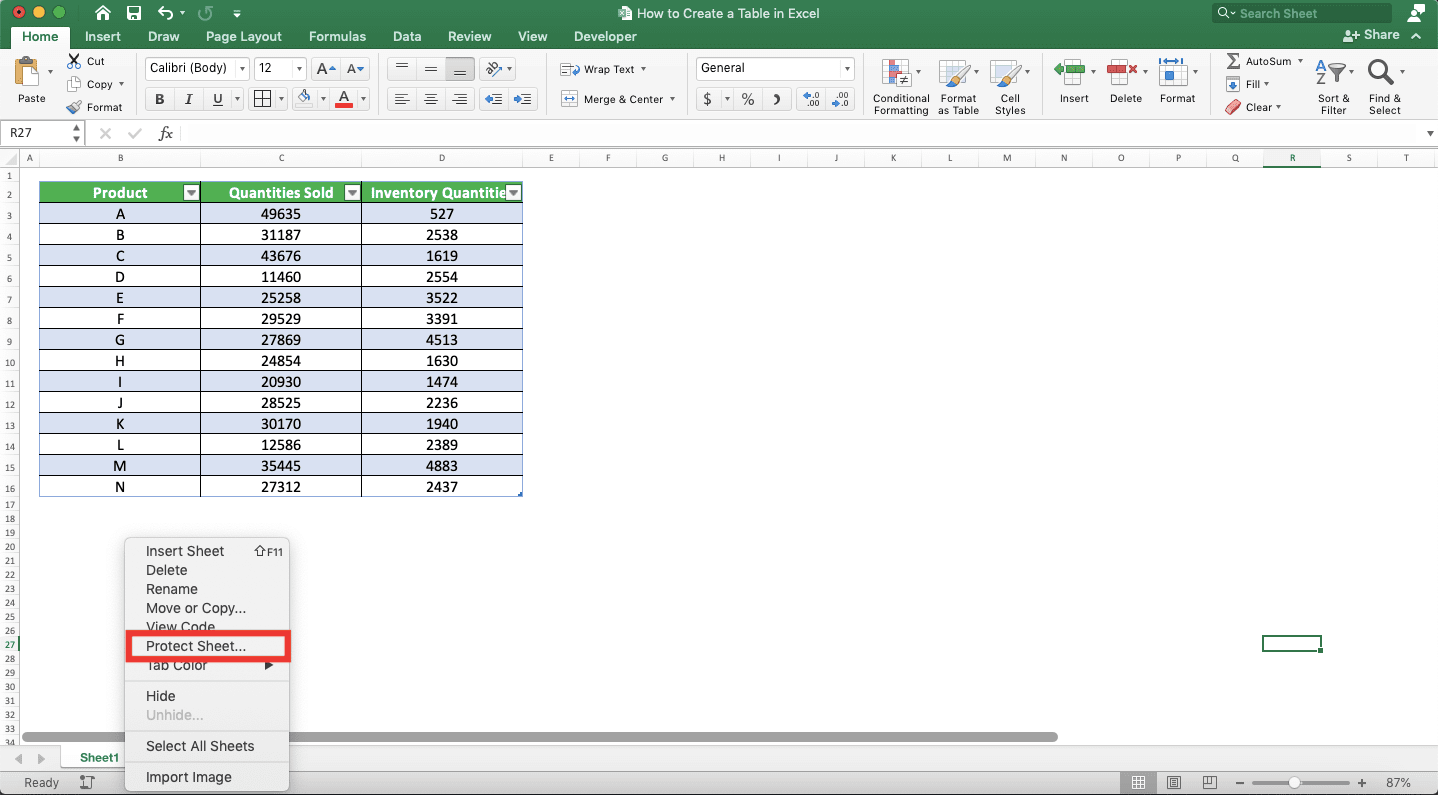Image resolution: width=1438 pixels, height=795 pixels.
Task: Increase font size with large A
Action: [325, 69]
